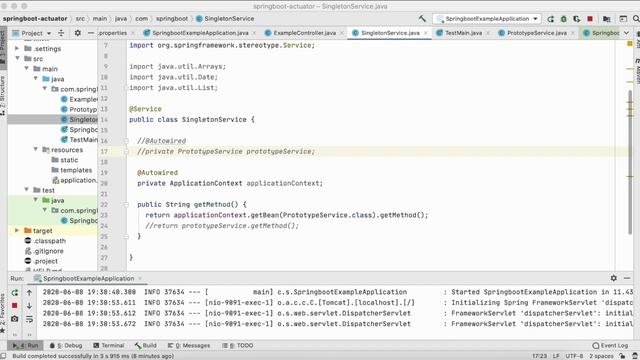Open the Event Log

(610, 345)
